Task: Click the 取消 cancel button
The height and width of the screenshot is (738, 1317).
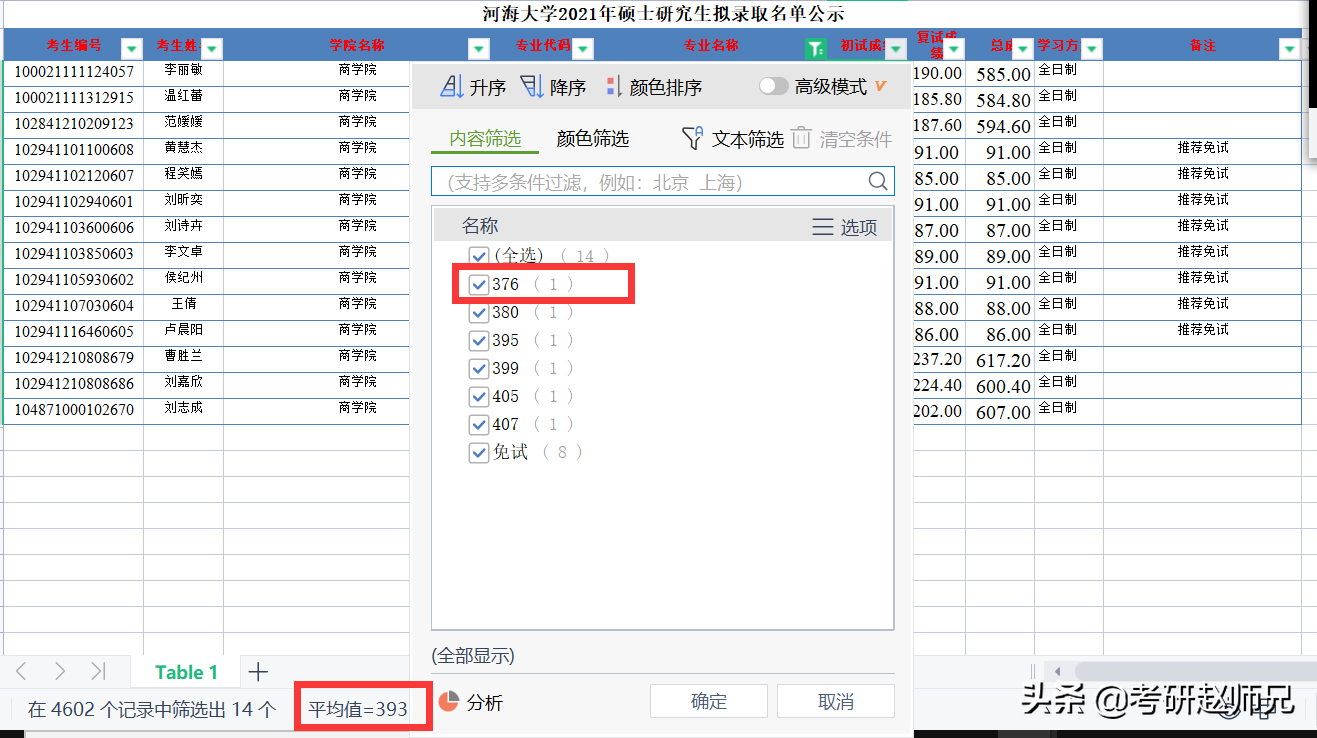Action: click(x=835, y=701)
